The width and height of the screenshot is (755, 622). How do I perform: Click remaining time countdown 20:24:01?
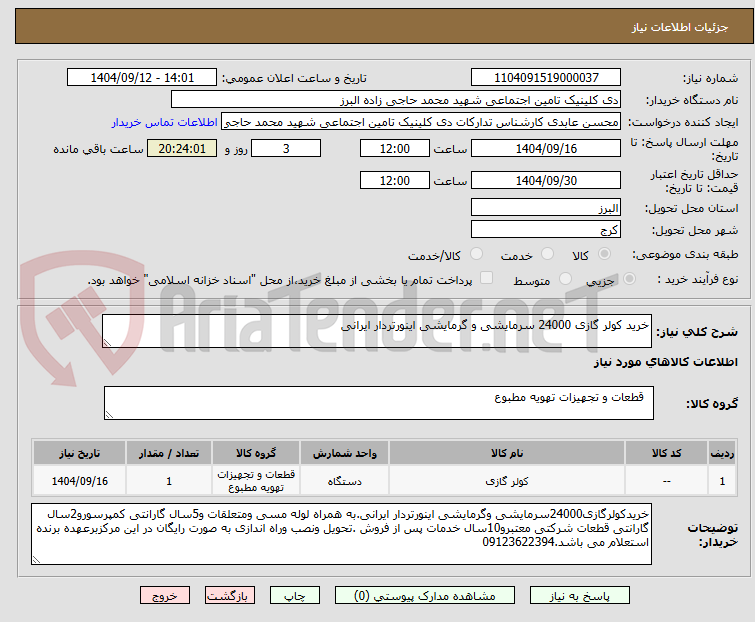[182, 148]
